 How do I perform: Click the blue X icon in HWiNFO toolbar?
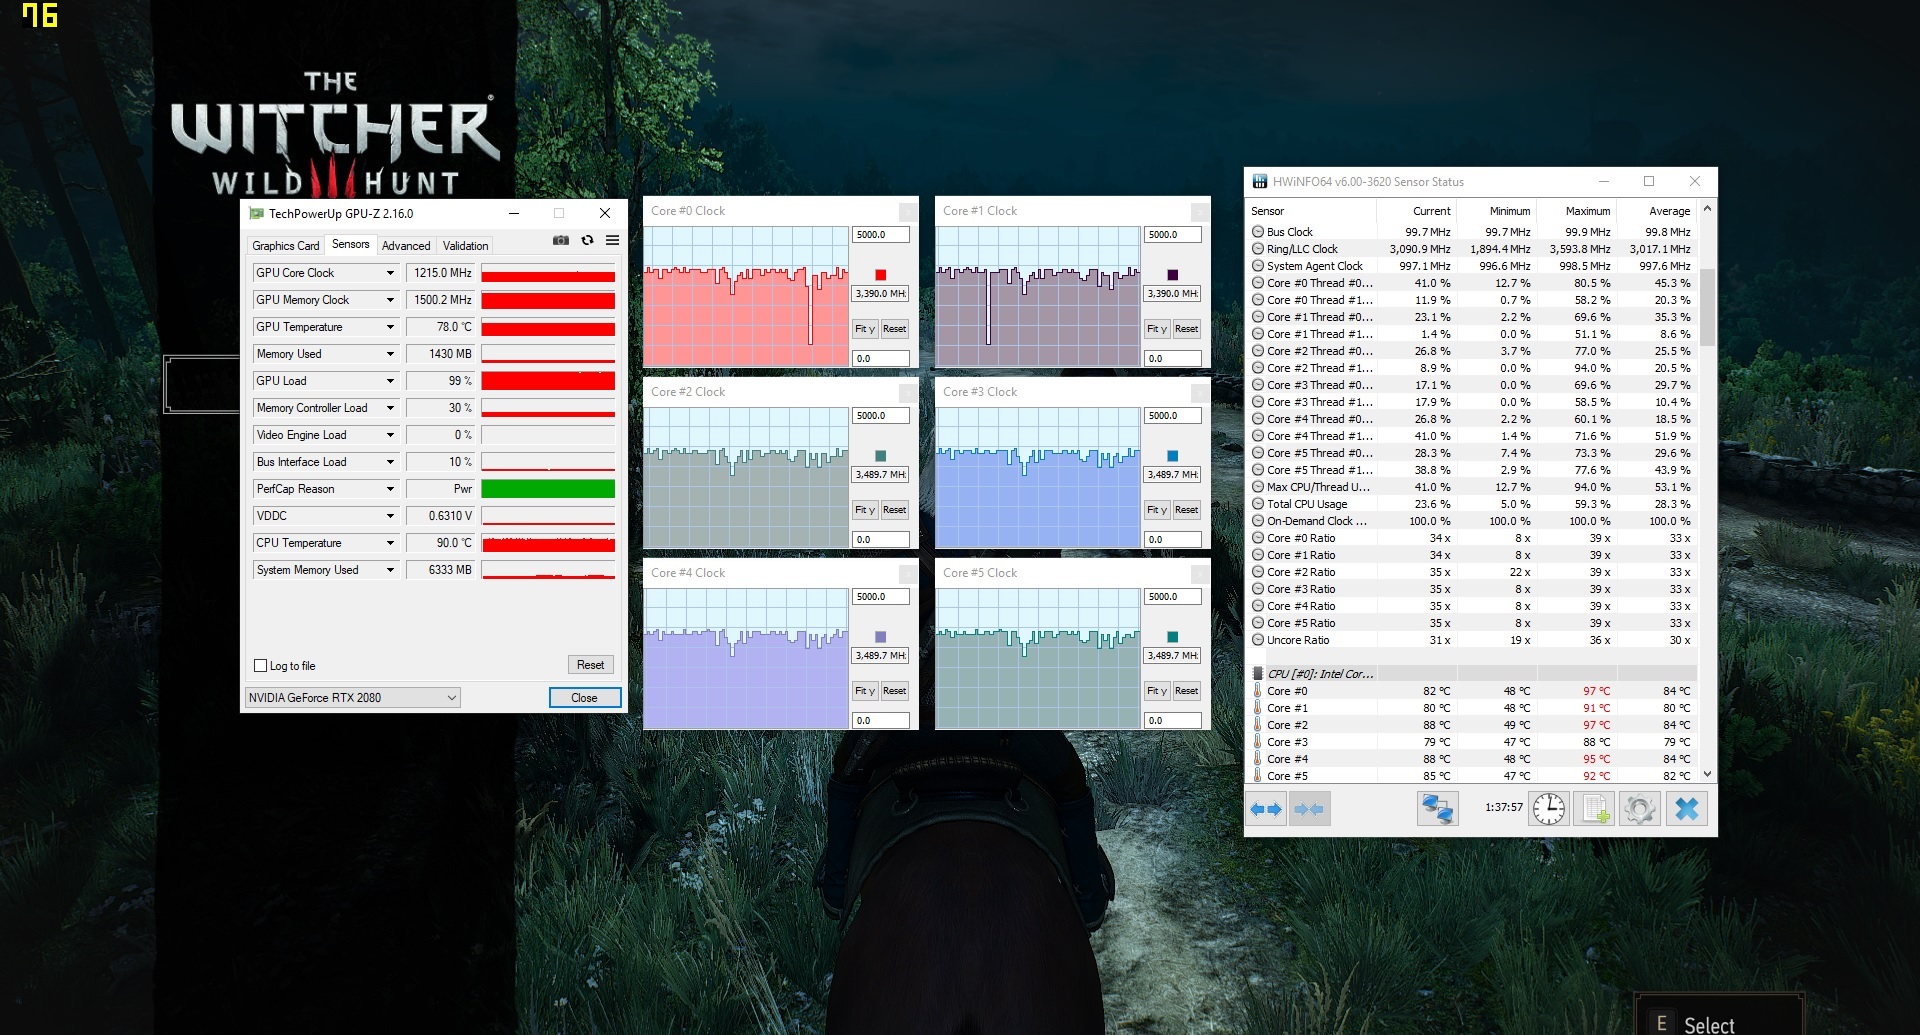point(1686,808)
